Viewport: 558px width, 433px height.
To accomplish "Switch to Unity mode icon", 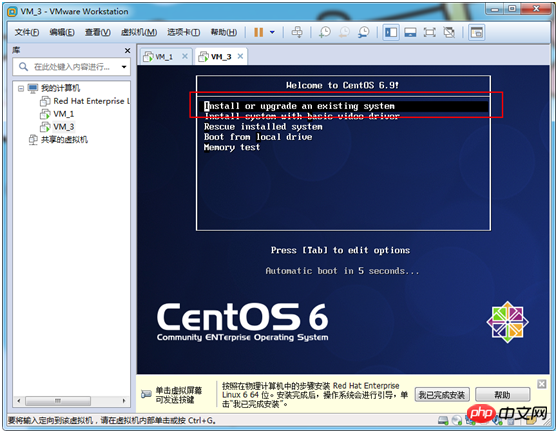I will coord(449,32).
